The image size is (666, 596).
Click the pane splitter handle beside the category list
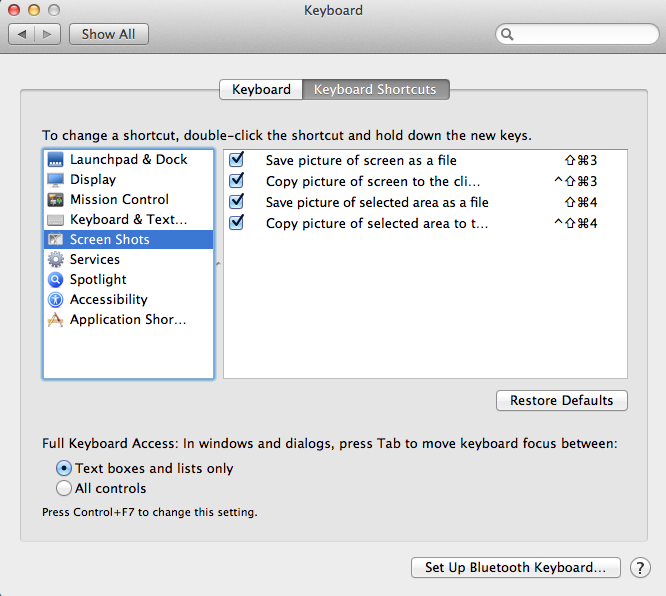click(218, 264)
